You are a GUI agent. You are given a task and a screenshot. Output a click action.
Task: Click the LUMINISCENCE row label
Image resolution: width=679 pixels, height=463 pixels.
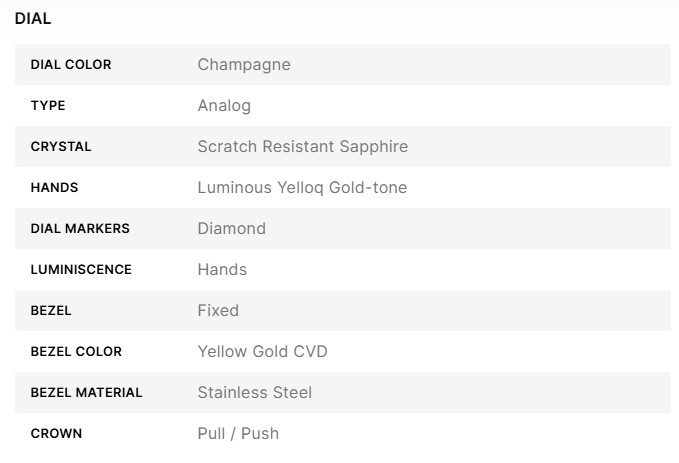81,270
